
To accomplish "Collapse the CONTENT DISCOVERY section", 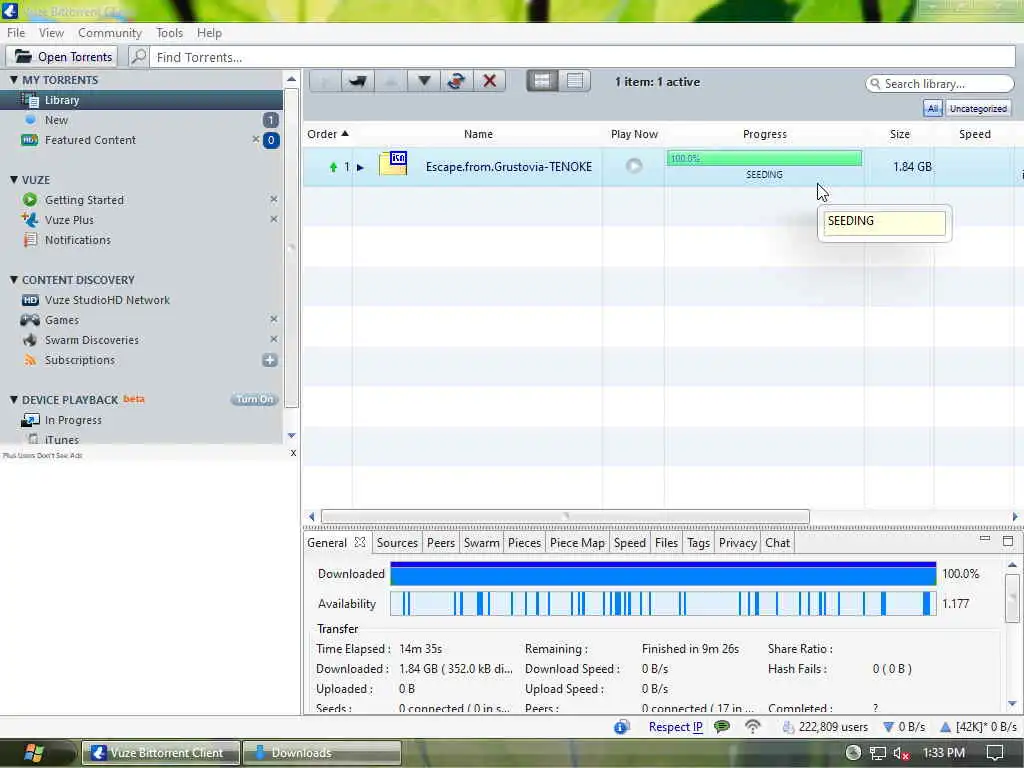I will point(13,280).
